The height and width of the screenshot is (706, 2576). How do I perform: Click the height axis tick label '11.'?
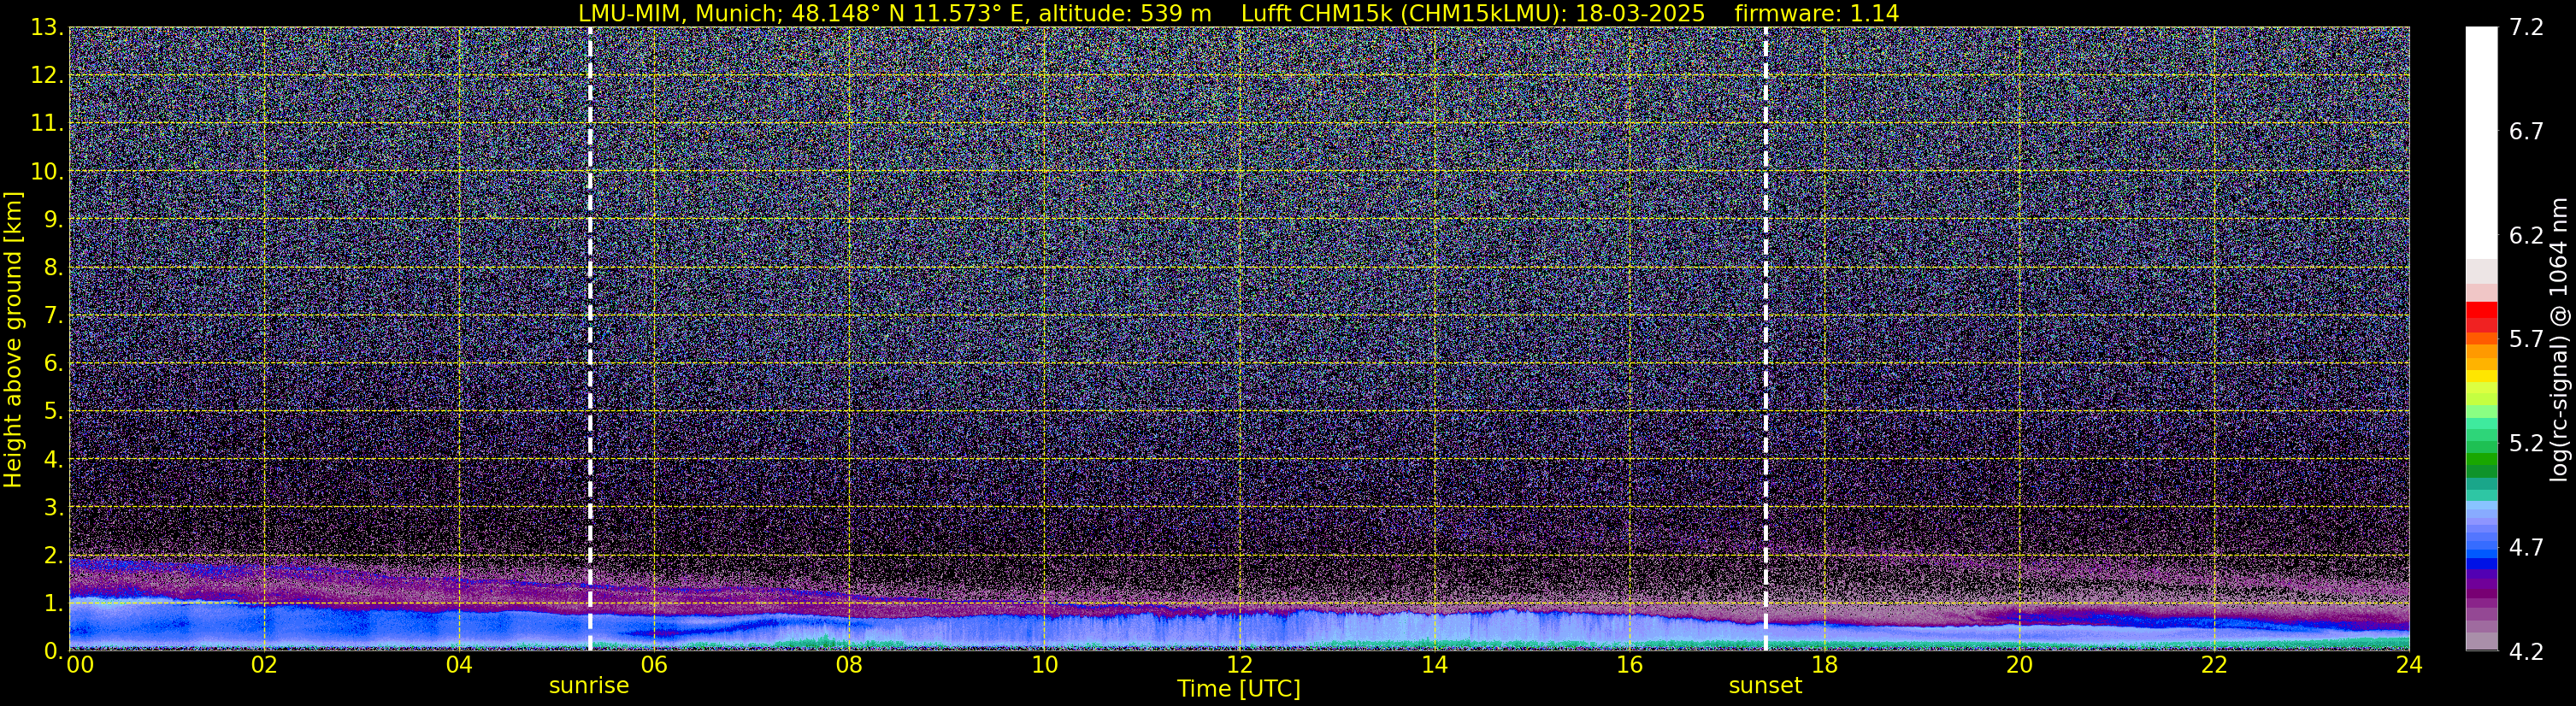tap(47, 123)
